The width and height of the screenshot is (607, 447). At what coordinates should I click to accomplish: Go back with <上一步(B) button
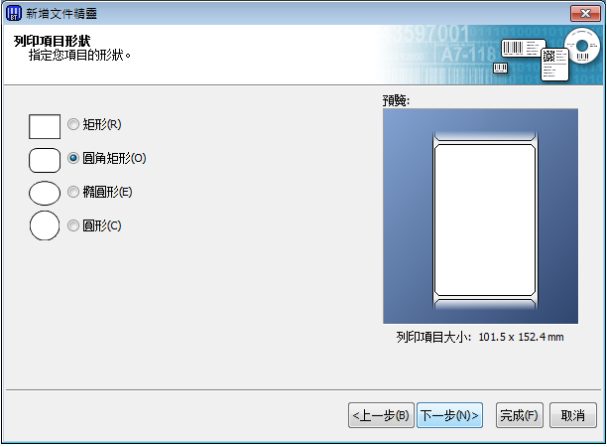[x=381, y=415]
